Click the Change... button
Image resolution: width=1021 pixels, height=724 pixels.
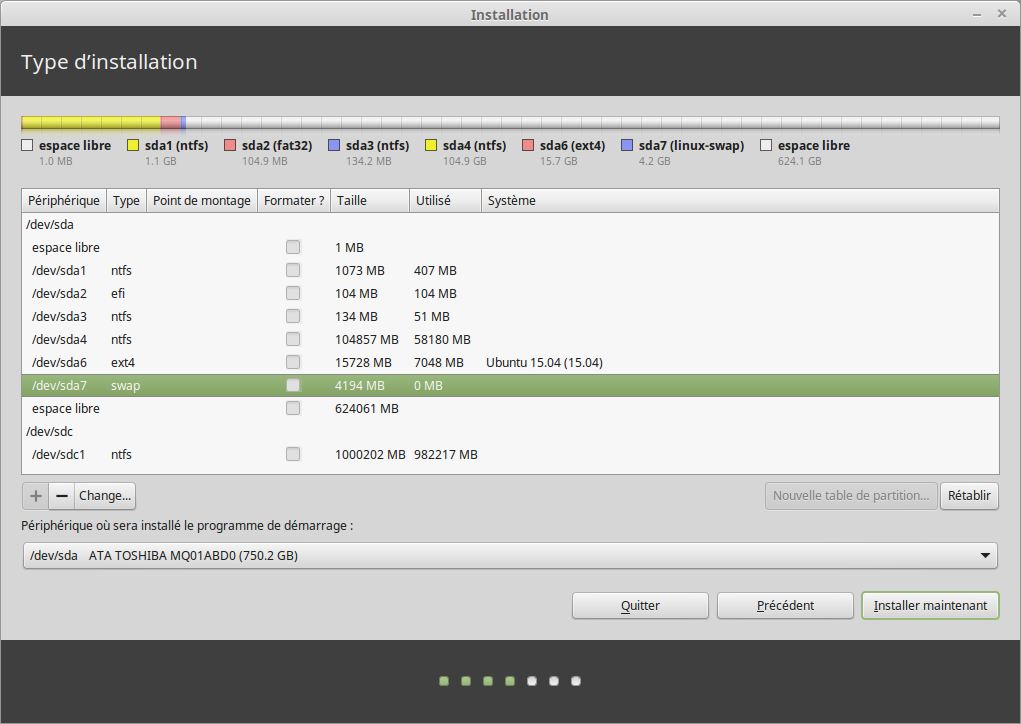(105, 496)
